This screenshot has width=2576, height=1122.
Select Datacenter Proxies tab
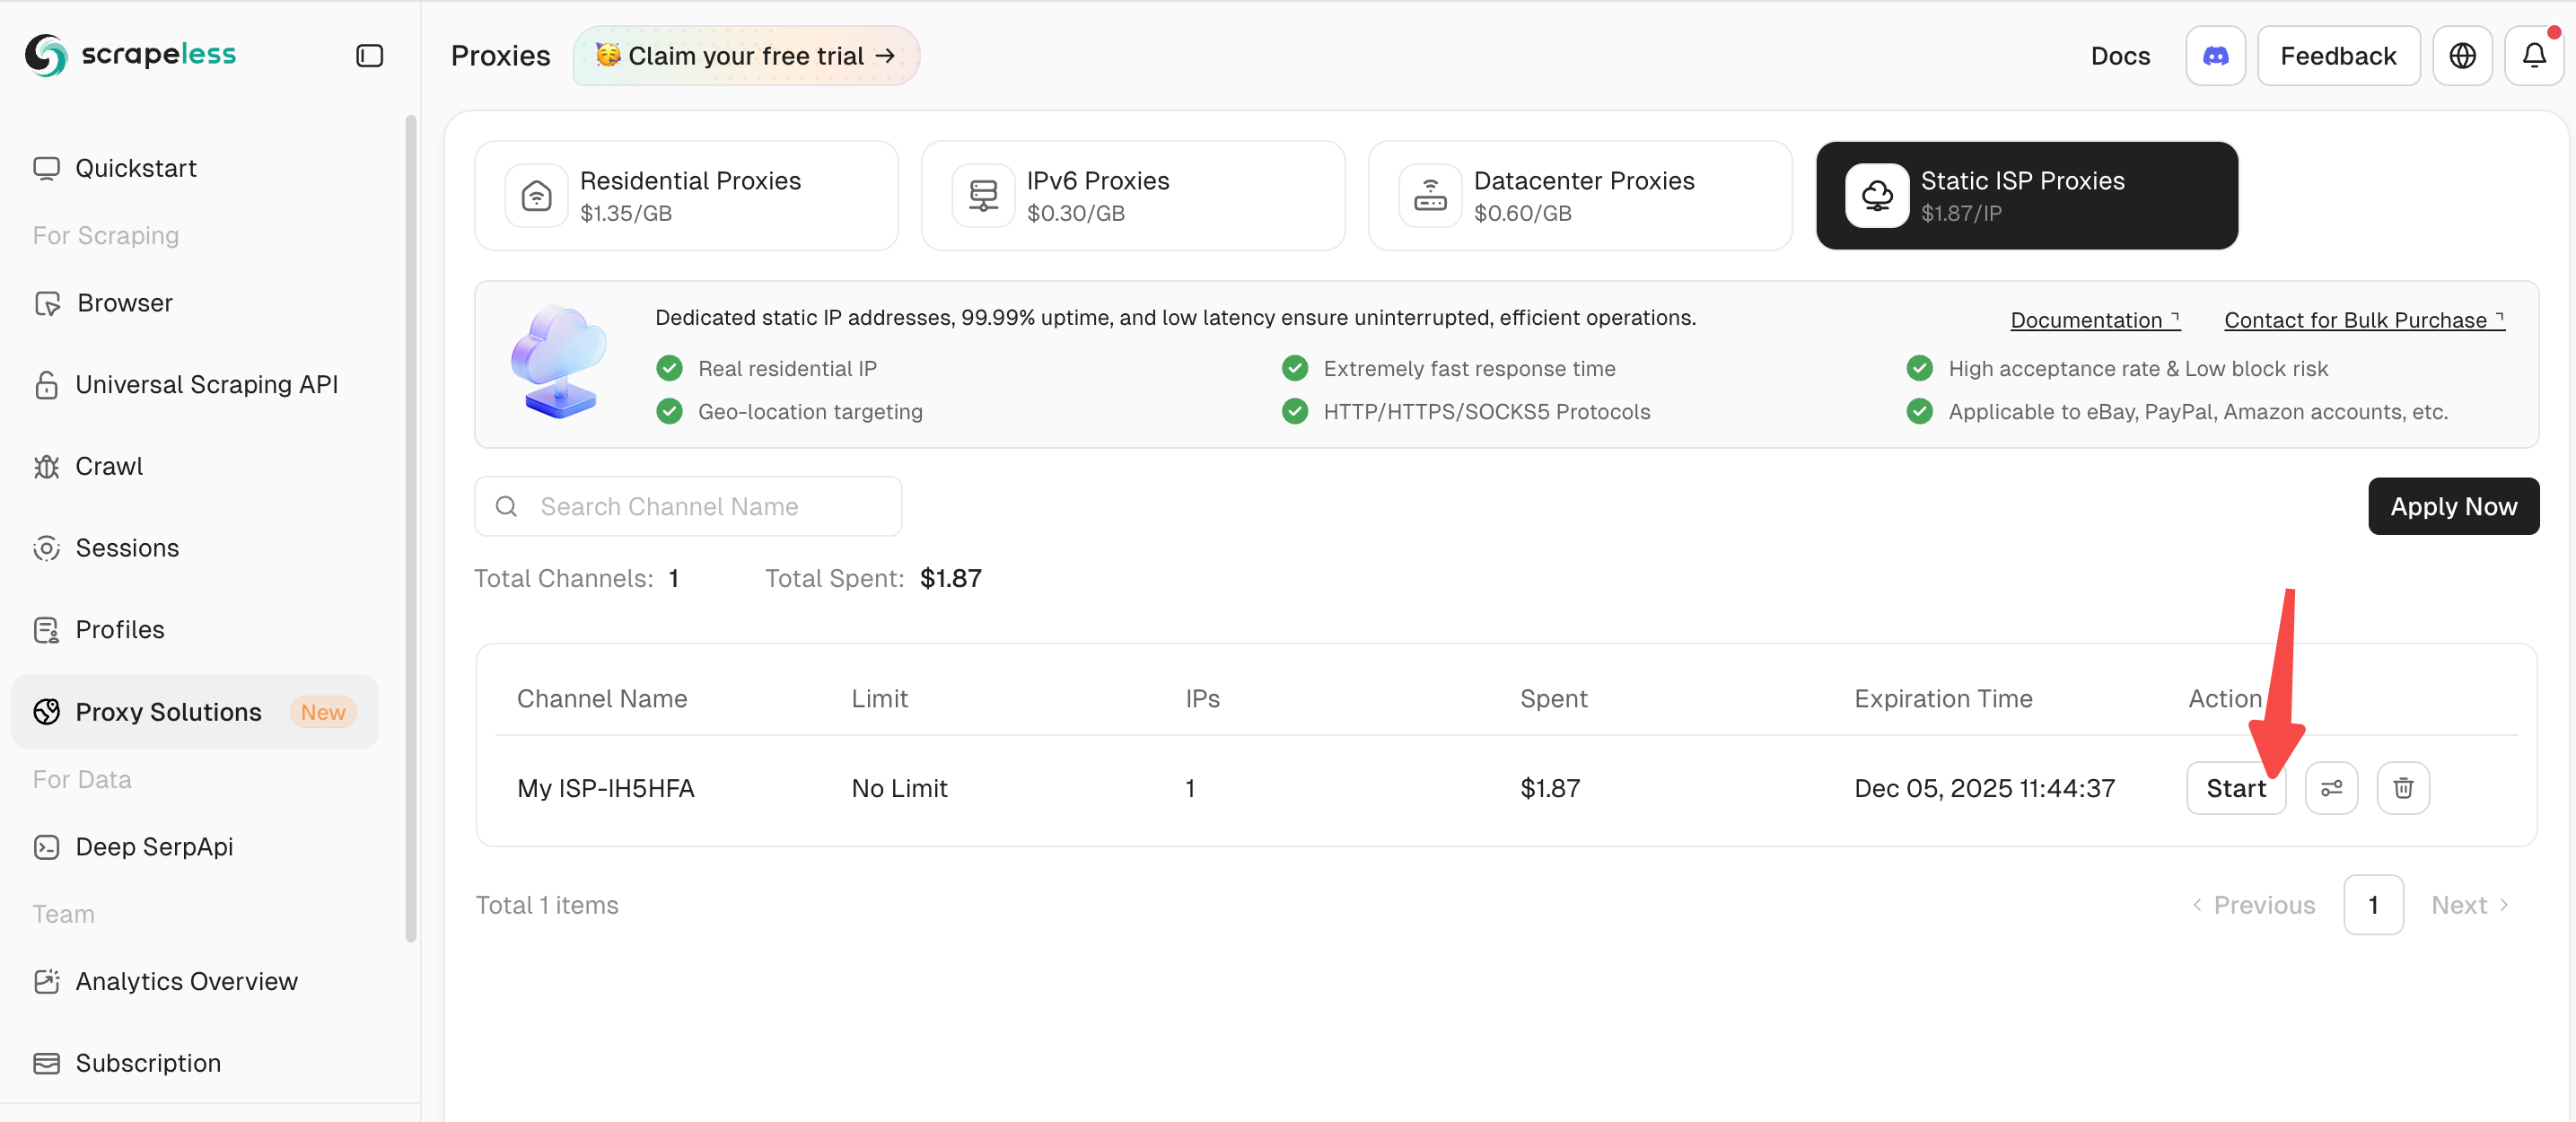click(1579, 196)
